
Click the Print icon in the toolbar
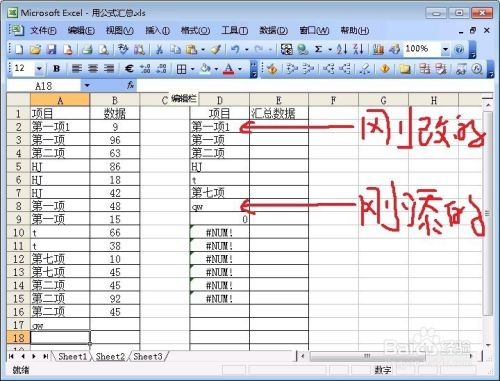tap(87, 50)
